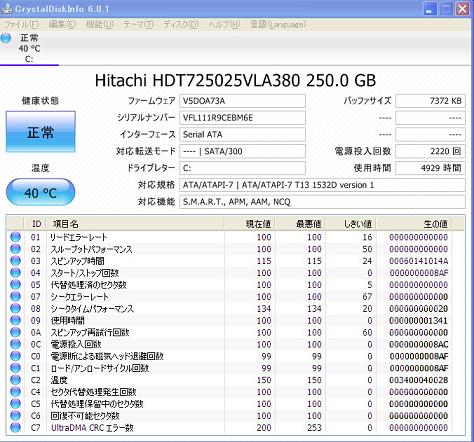Open the ヘルプ(H) menu
The height and width of the screenshot is (442, 474).
coord(224,24)
